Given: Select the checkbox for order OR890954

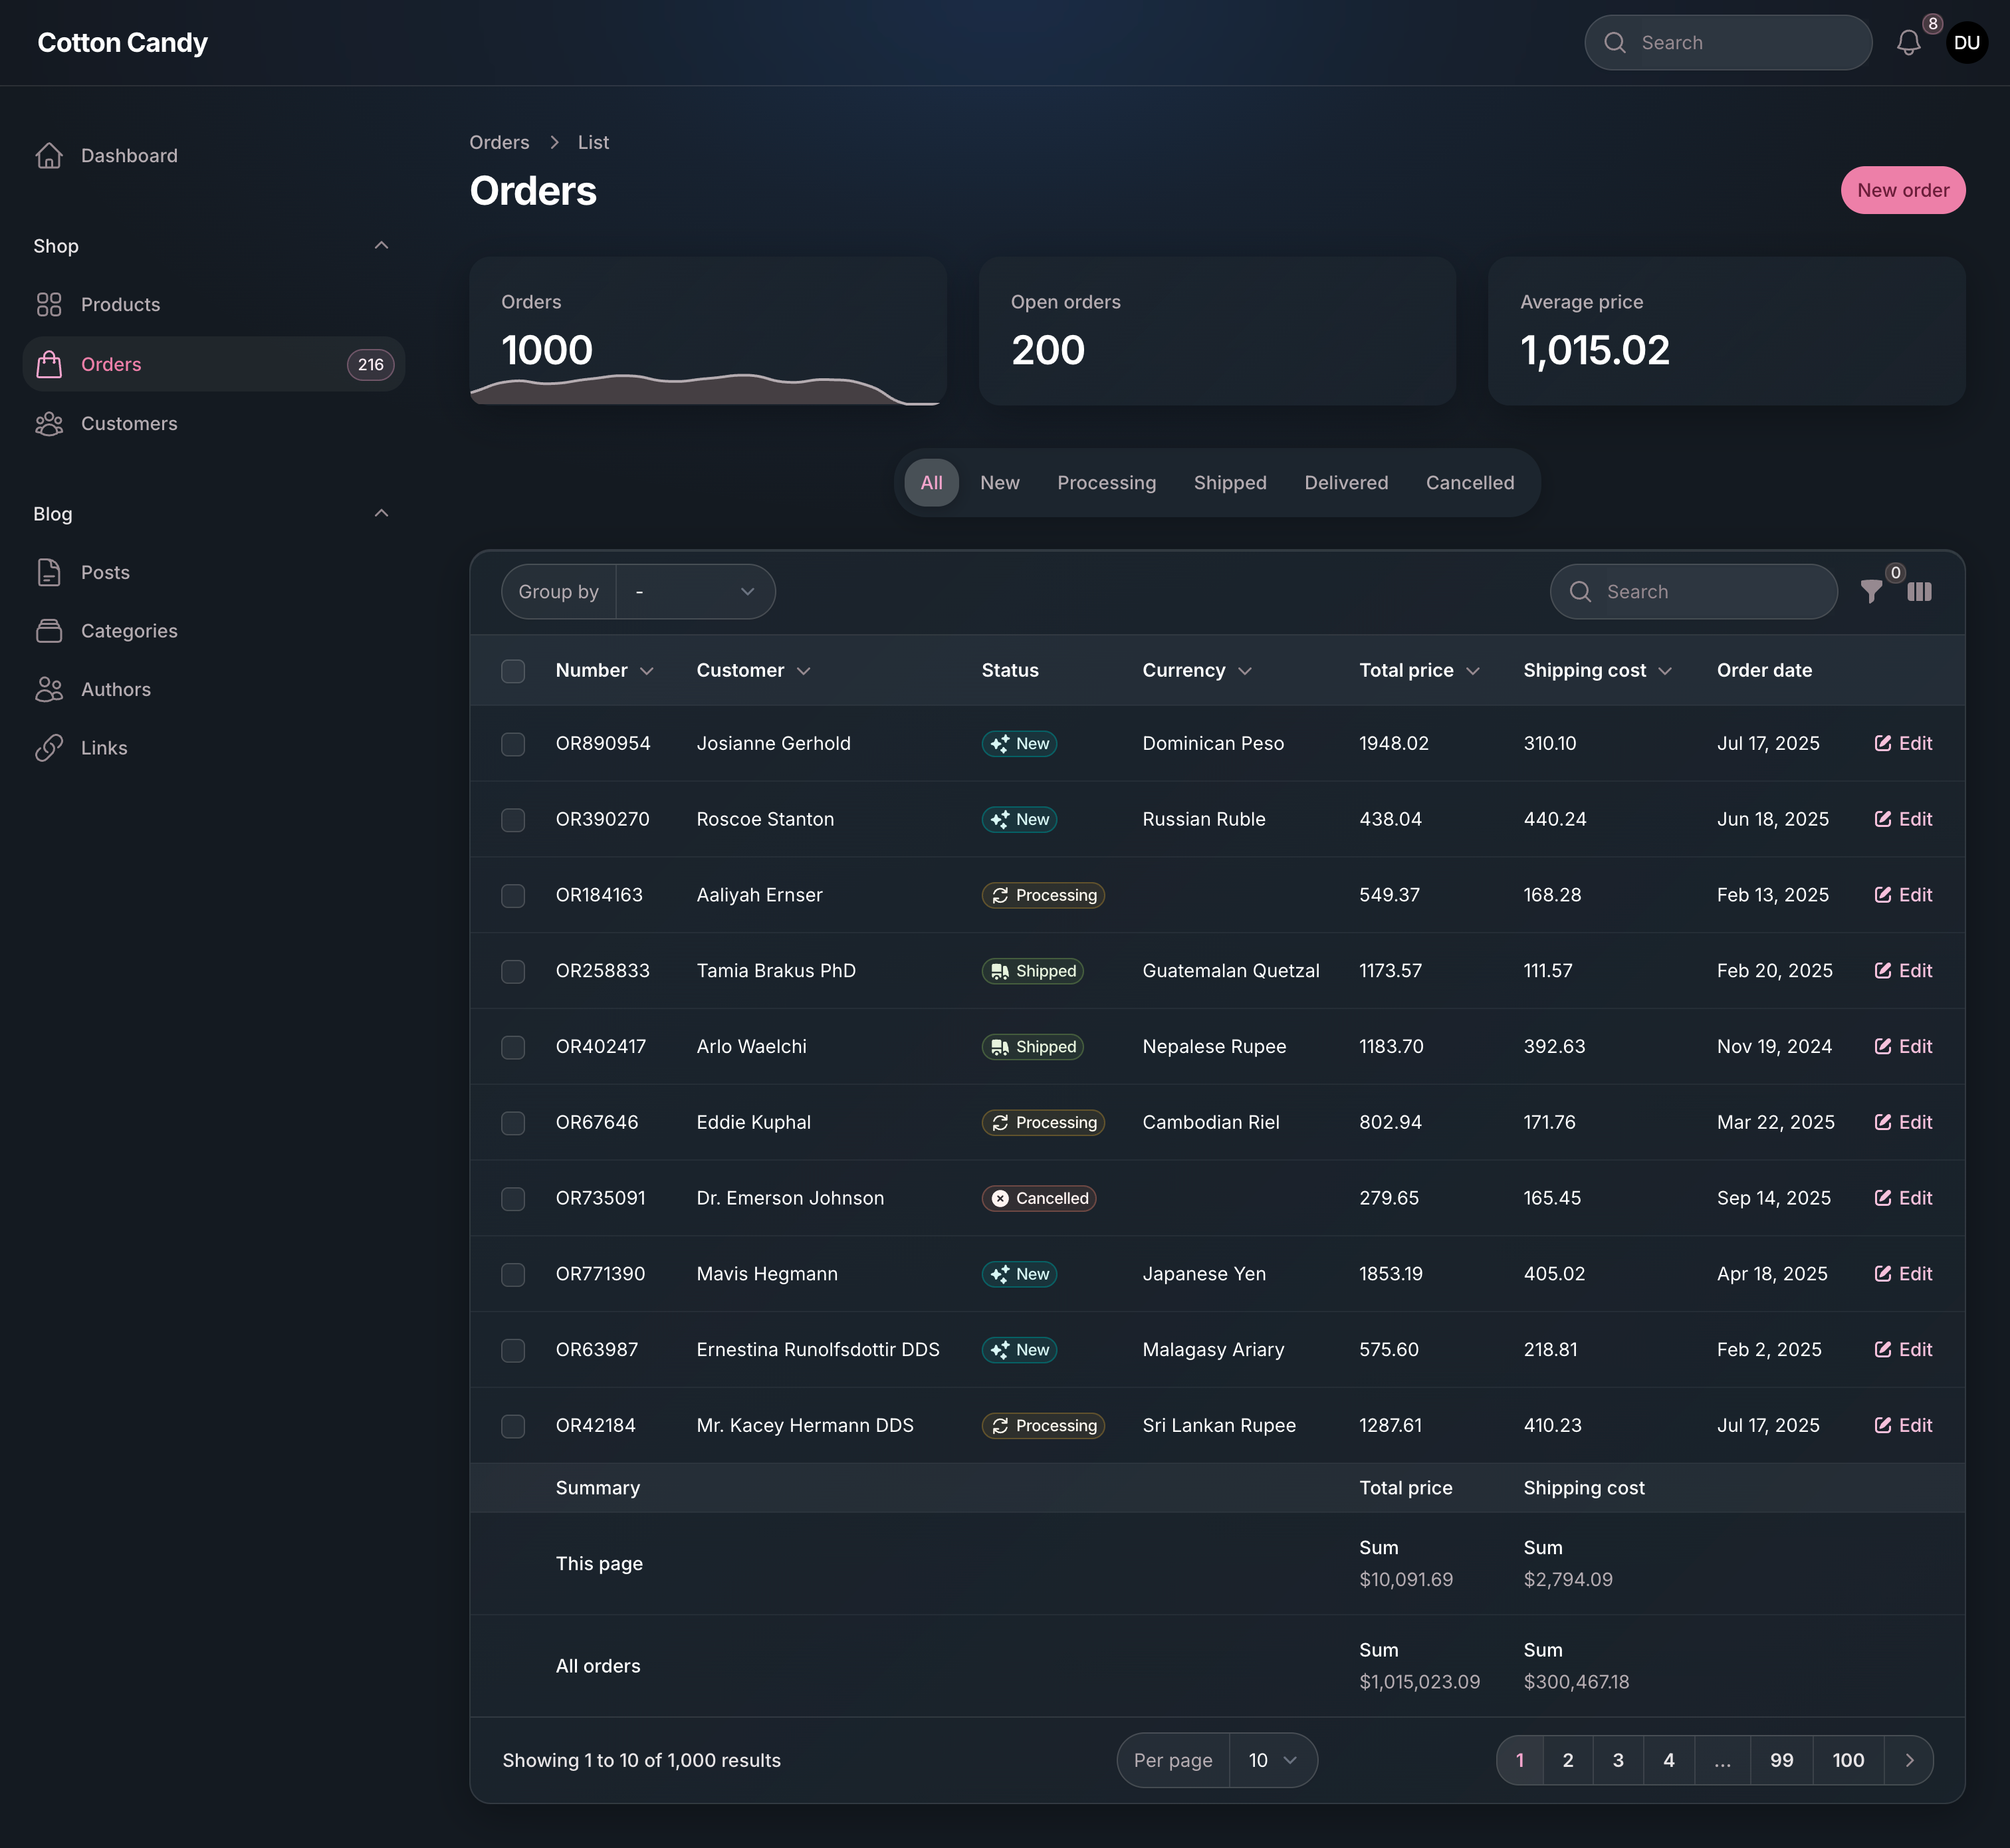Looking at the screenshot, I should coord(513,744).
